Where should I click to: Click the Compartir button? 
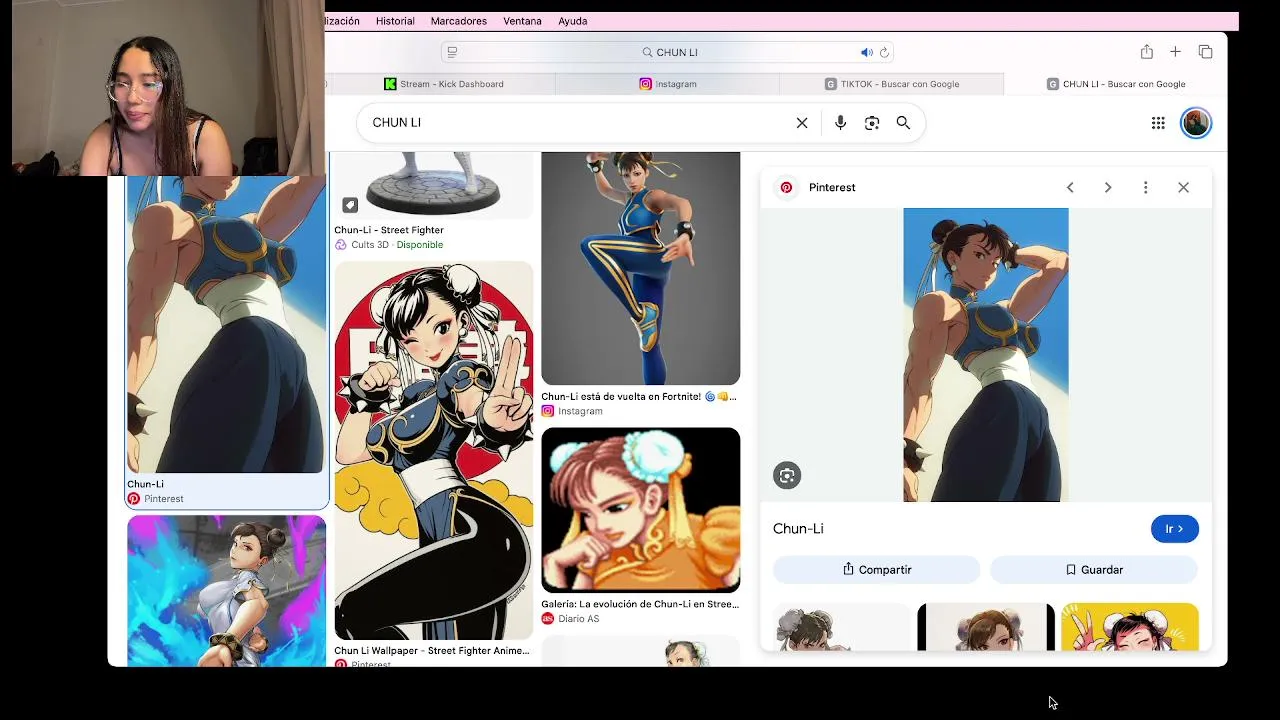pyautogui.click(x=877, y=570)
